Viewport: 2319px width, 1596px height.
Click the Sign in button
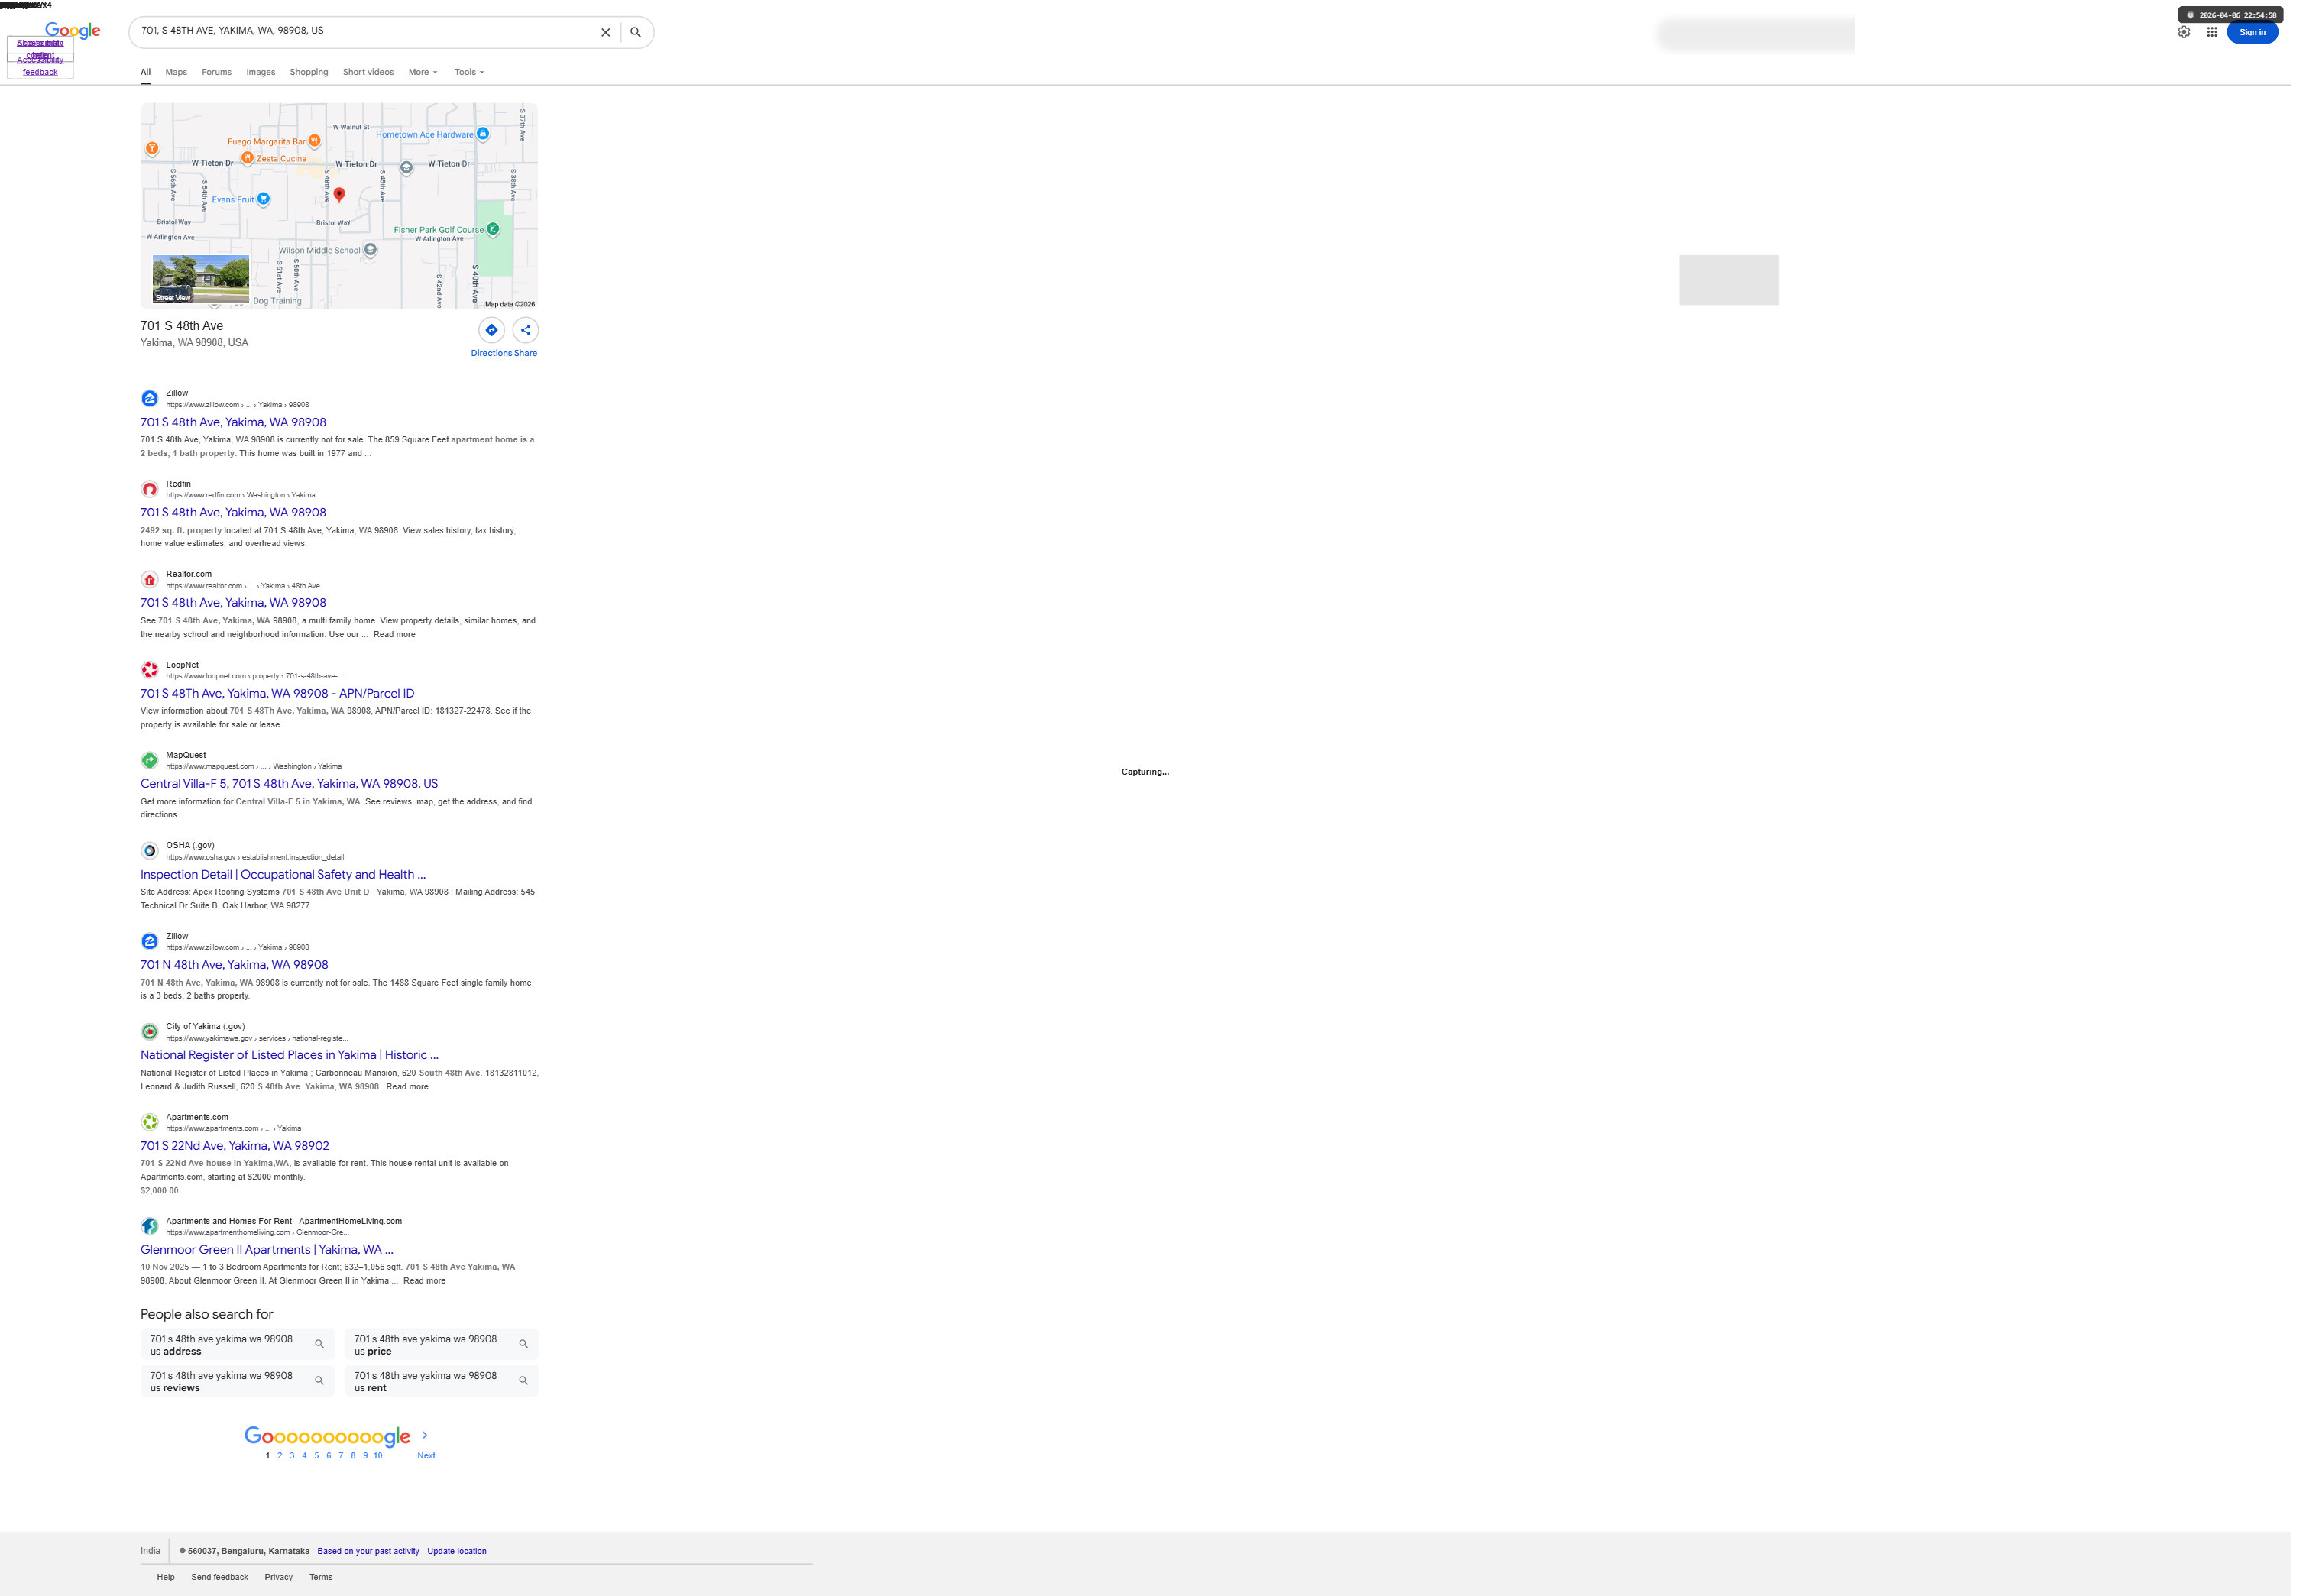(2252, 32)
